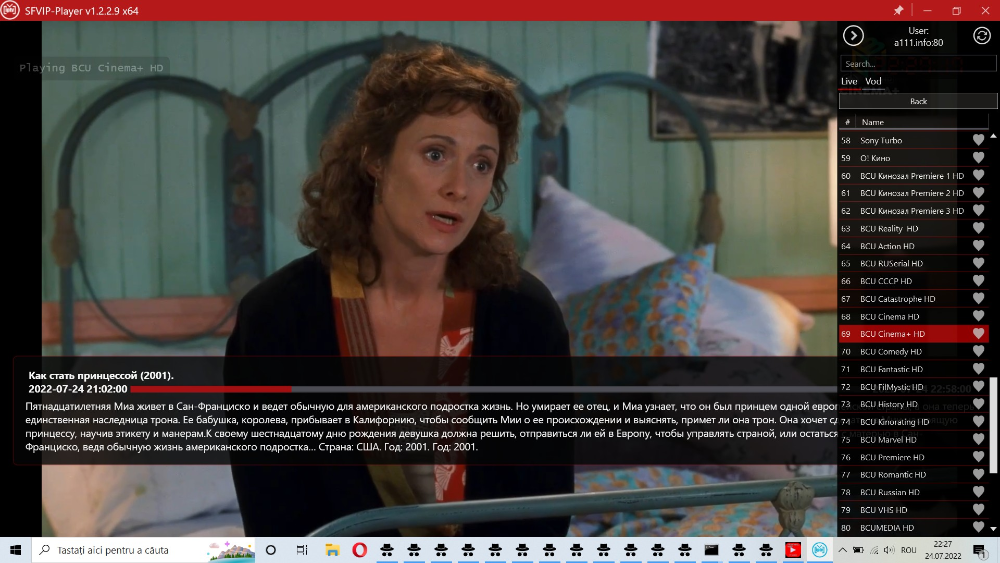Click the red program progress bar

tap(210, 389)
